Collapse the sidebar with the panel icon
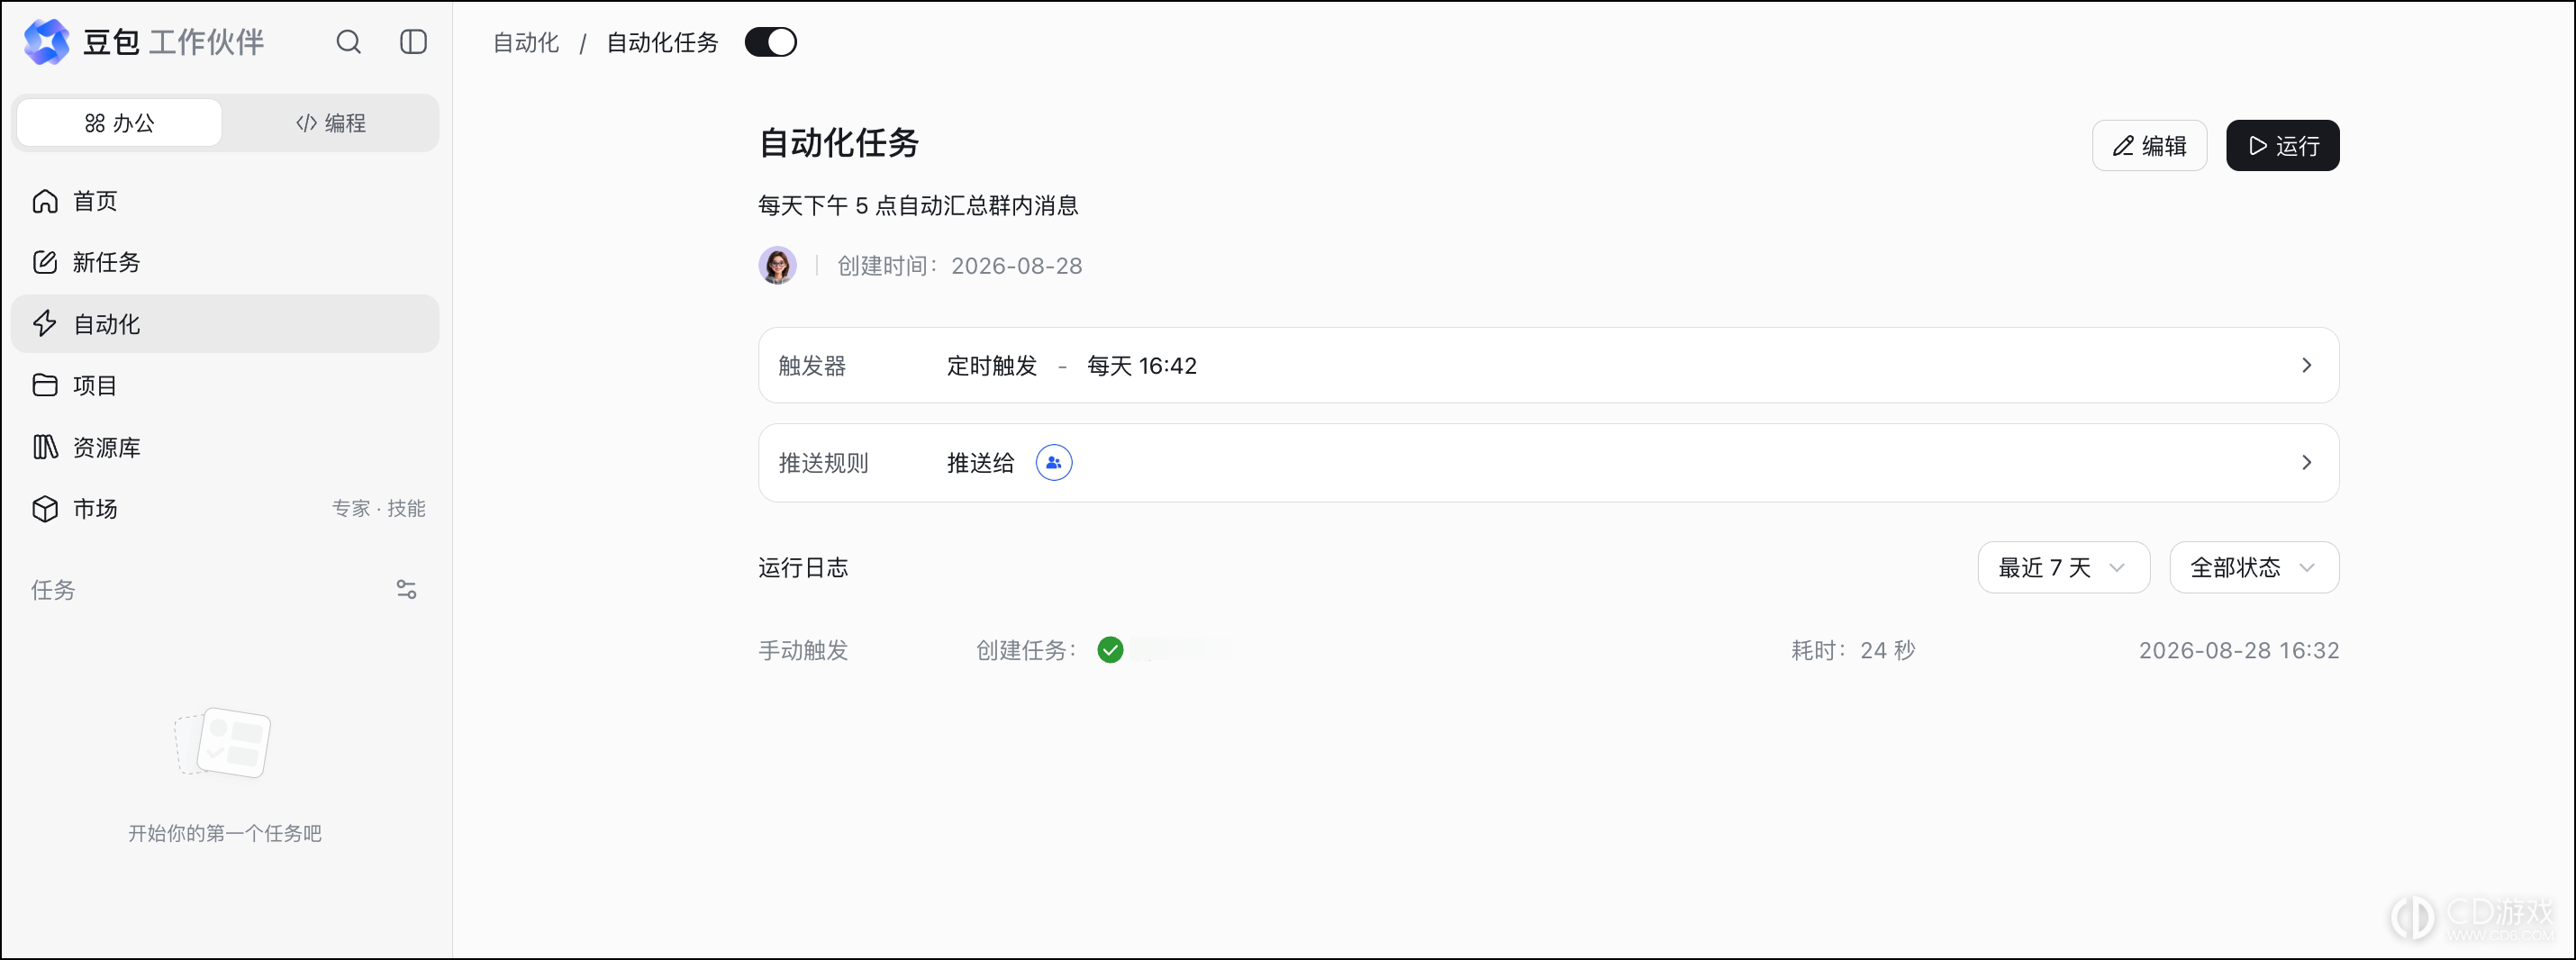Image resolution: width=2576 pixels, height=960 pixels. (413, 42)
